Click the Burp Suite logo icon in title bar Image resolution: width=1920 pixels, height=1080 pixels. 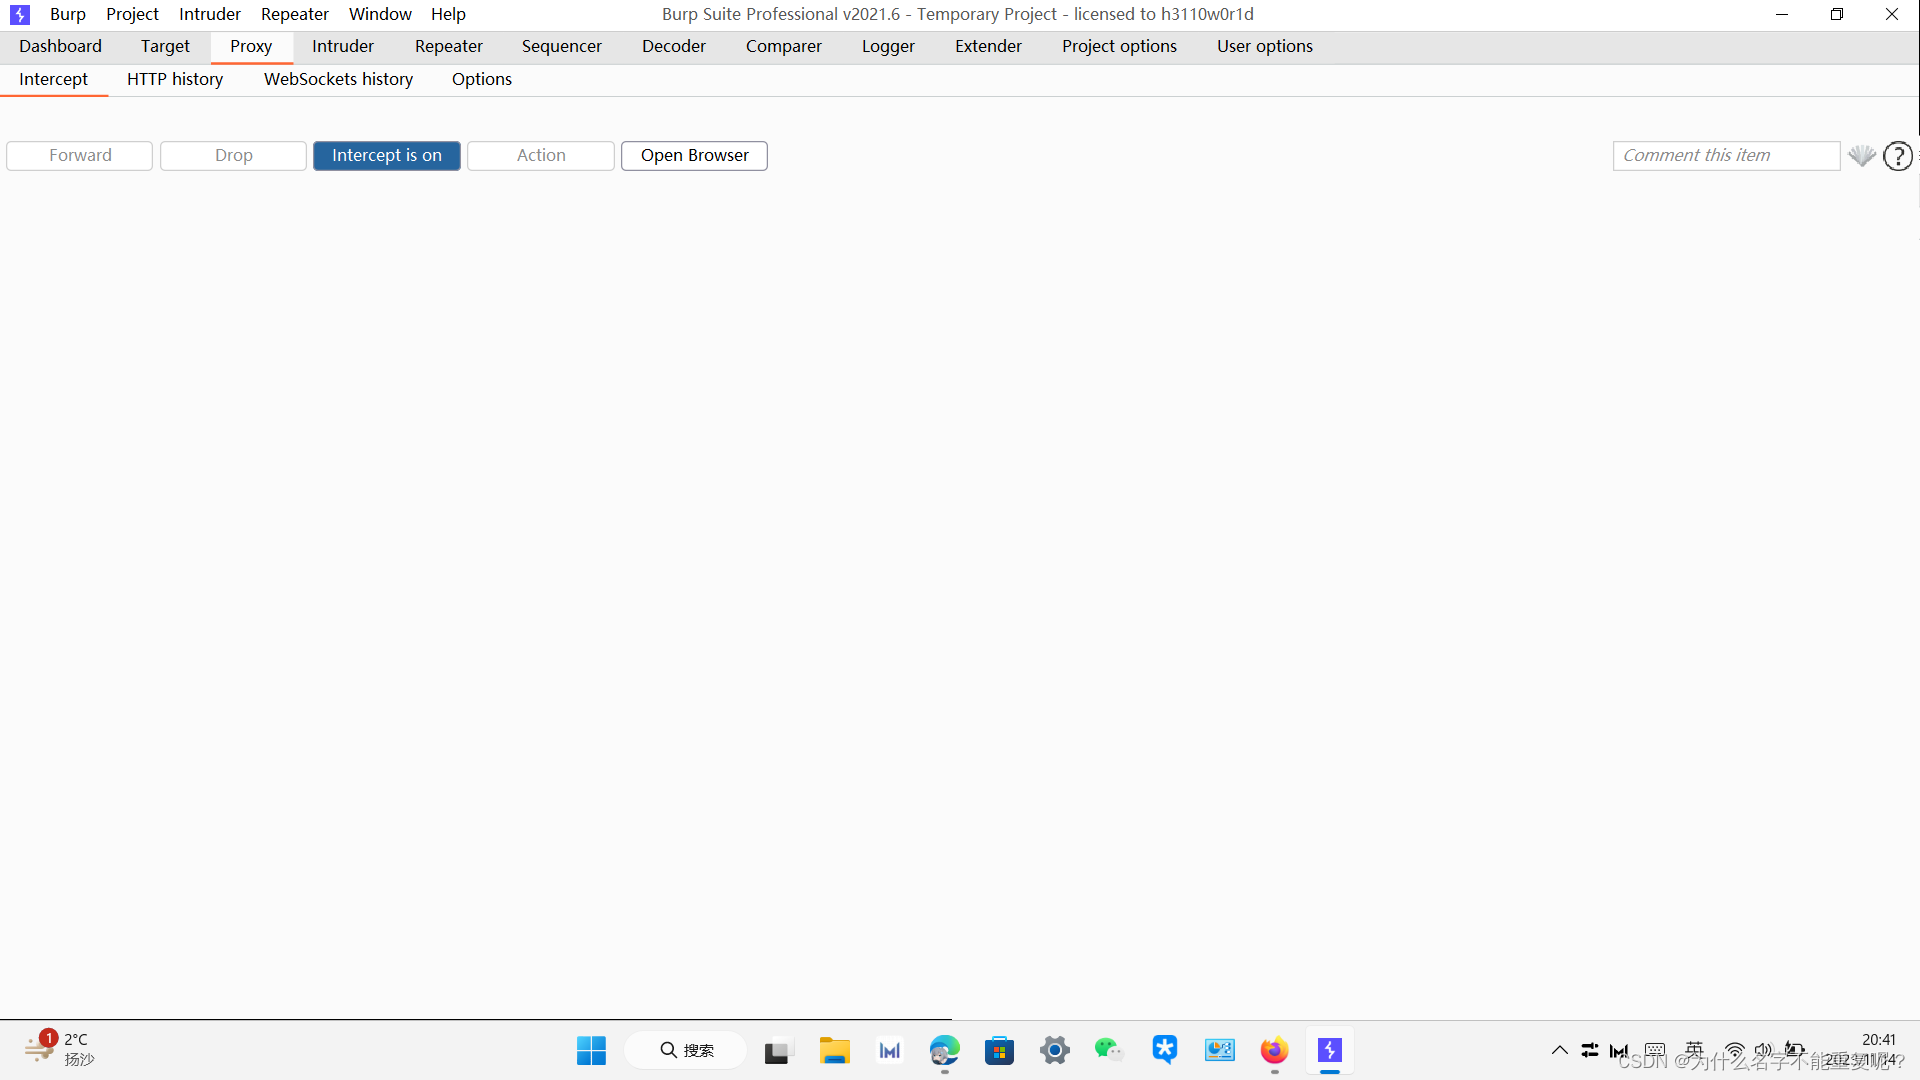tap(20, 15)
